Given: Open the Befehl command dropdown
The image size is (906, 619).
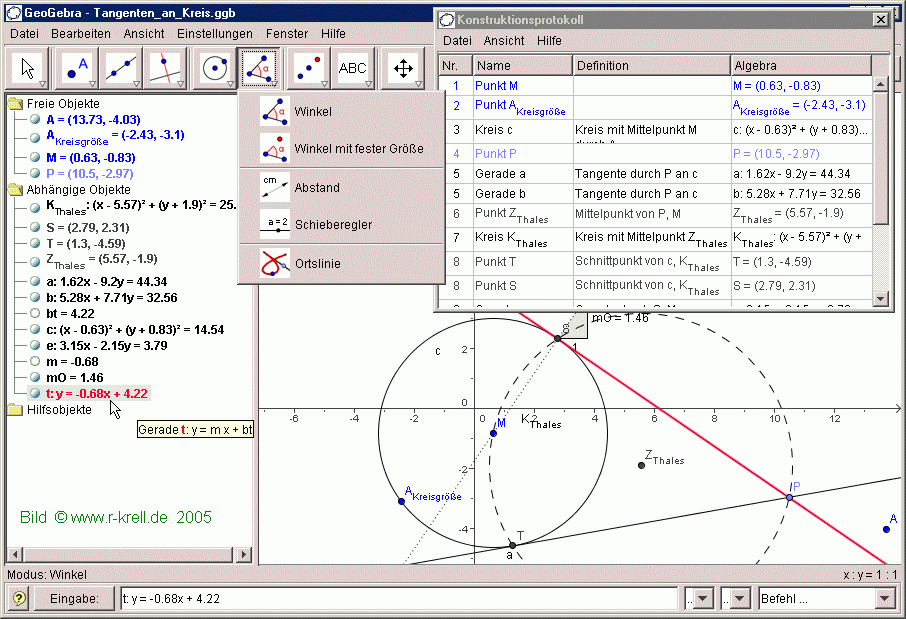Looking at the screenshot, I should click(884, 598).
